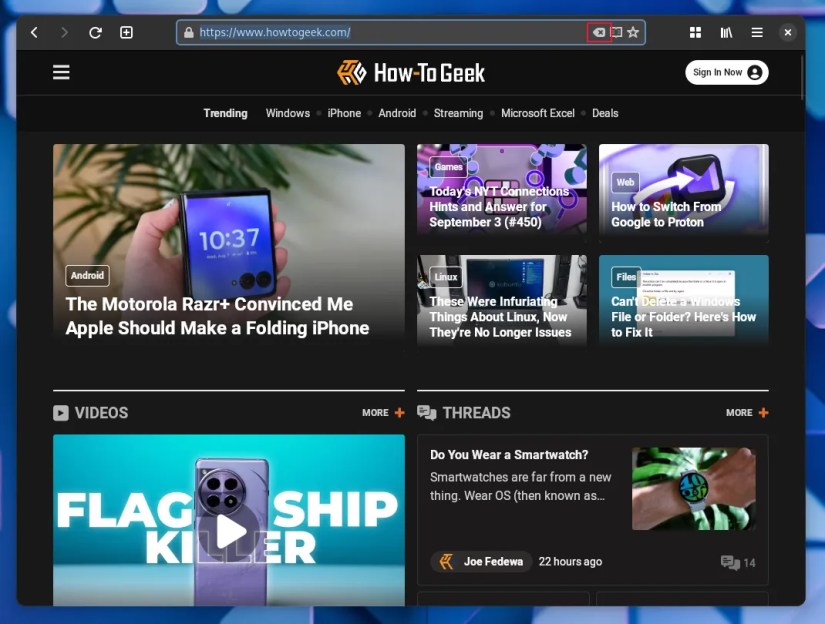
Task: Click the user avatar icon
Action: click(x=754, y=72)
